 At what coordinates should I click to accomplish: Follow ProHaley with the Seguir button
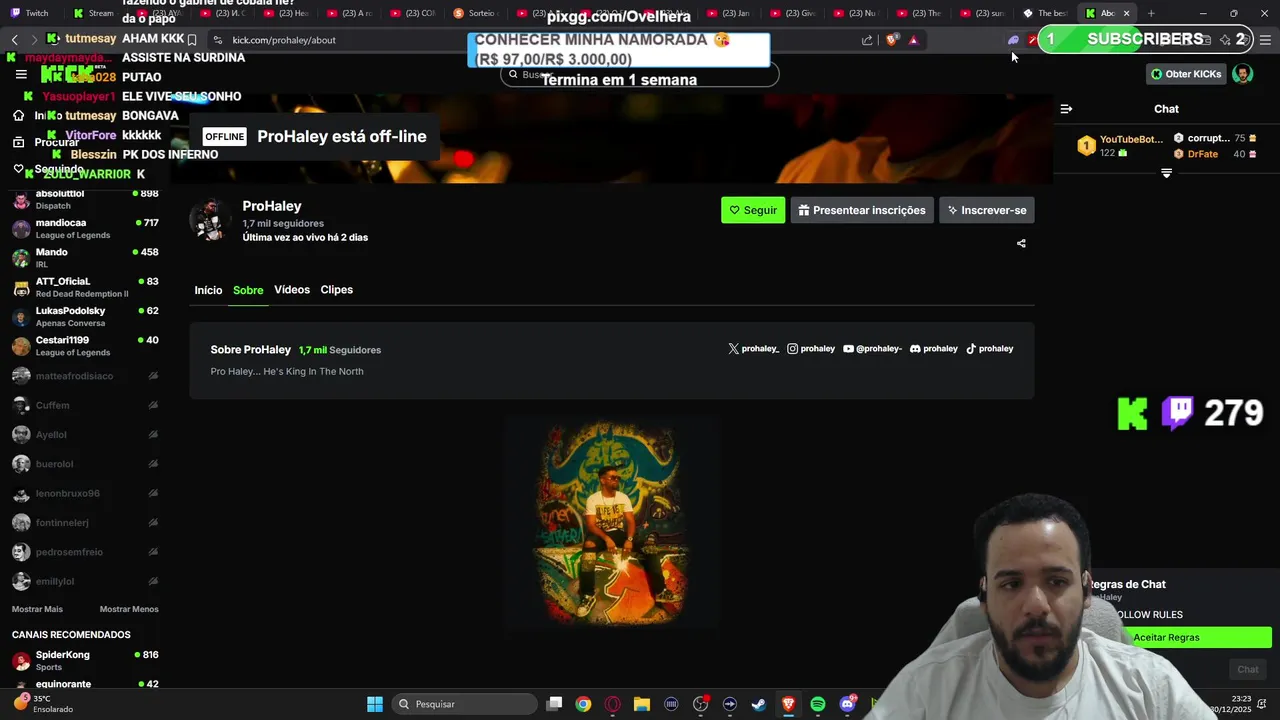(753, 210)
